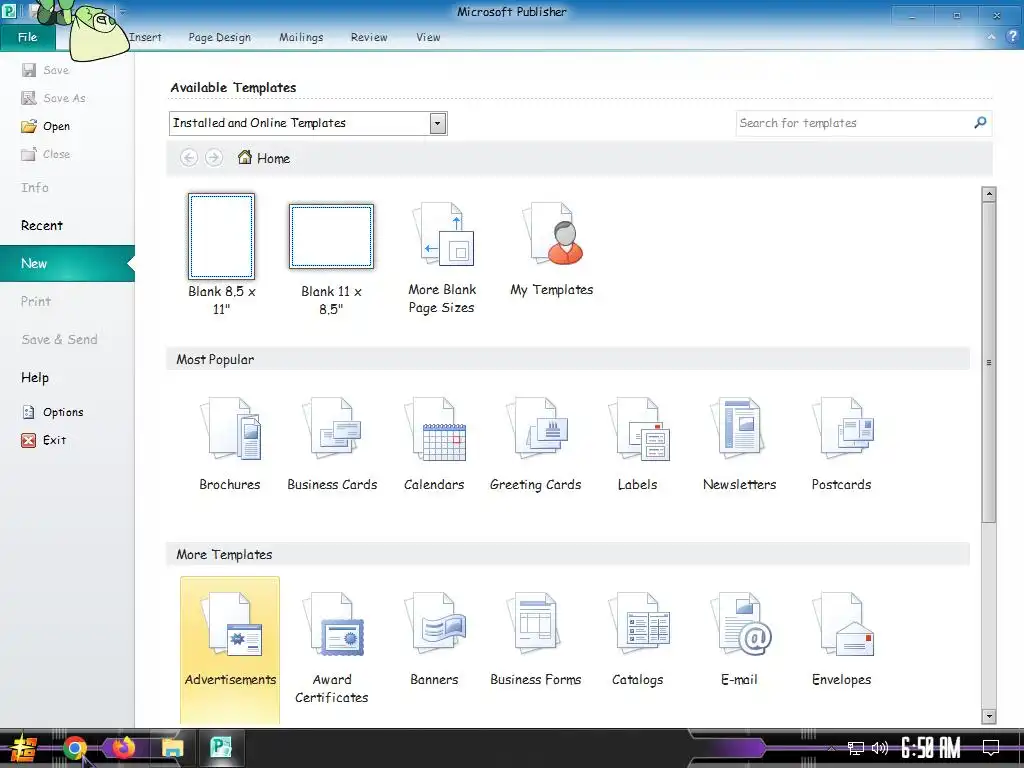The width and height of the screenshot is (1024, 768).
Task: Click Close in the File menu
Action: click(x=46, y=154)
